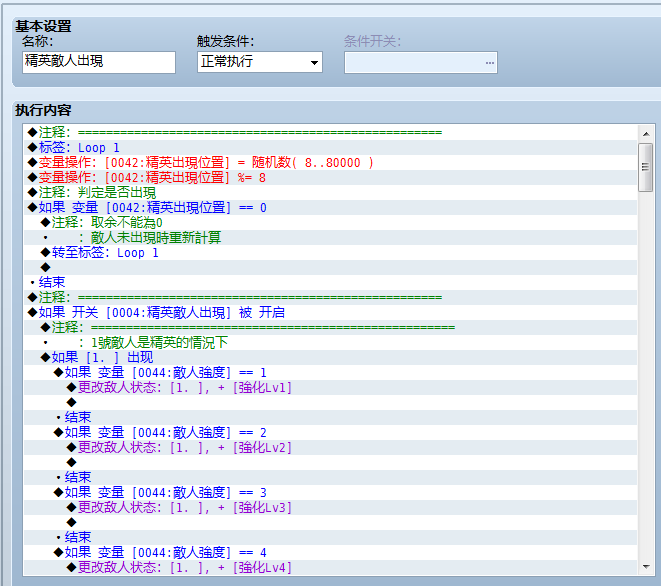
Task: Click the scroll up arrow of command list
Action: point(646,134)
